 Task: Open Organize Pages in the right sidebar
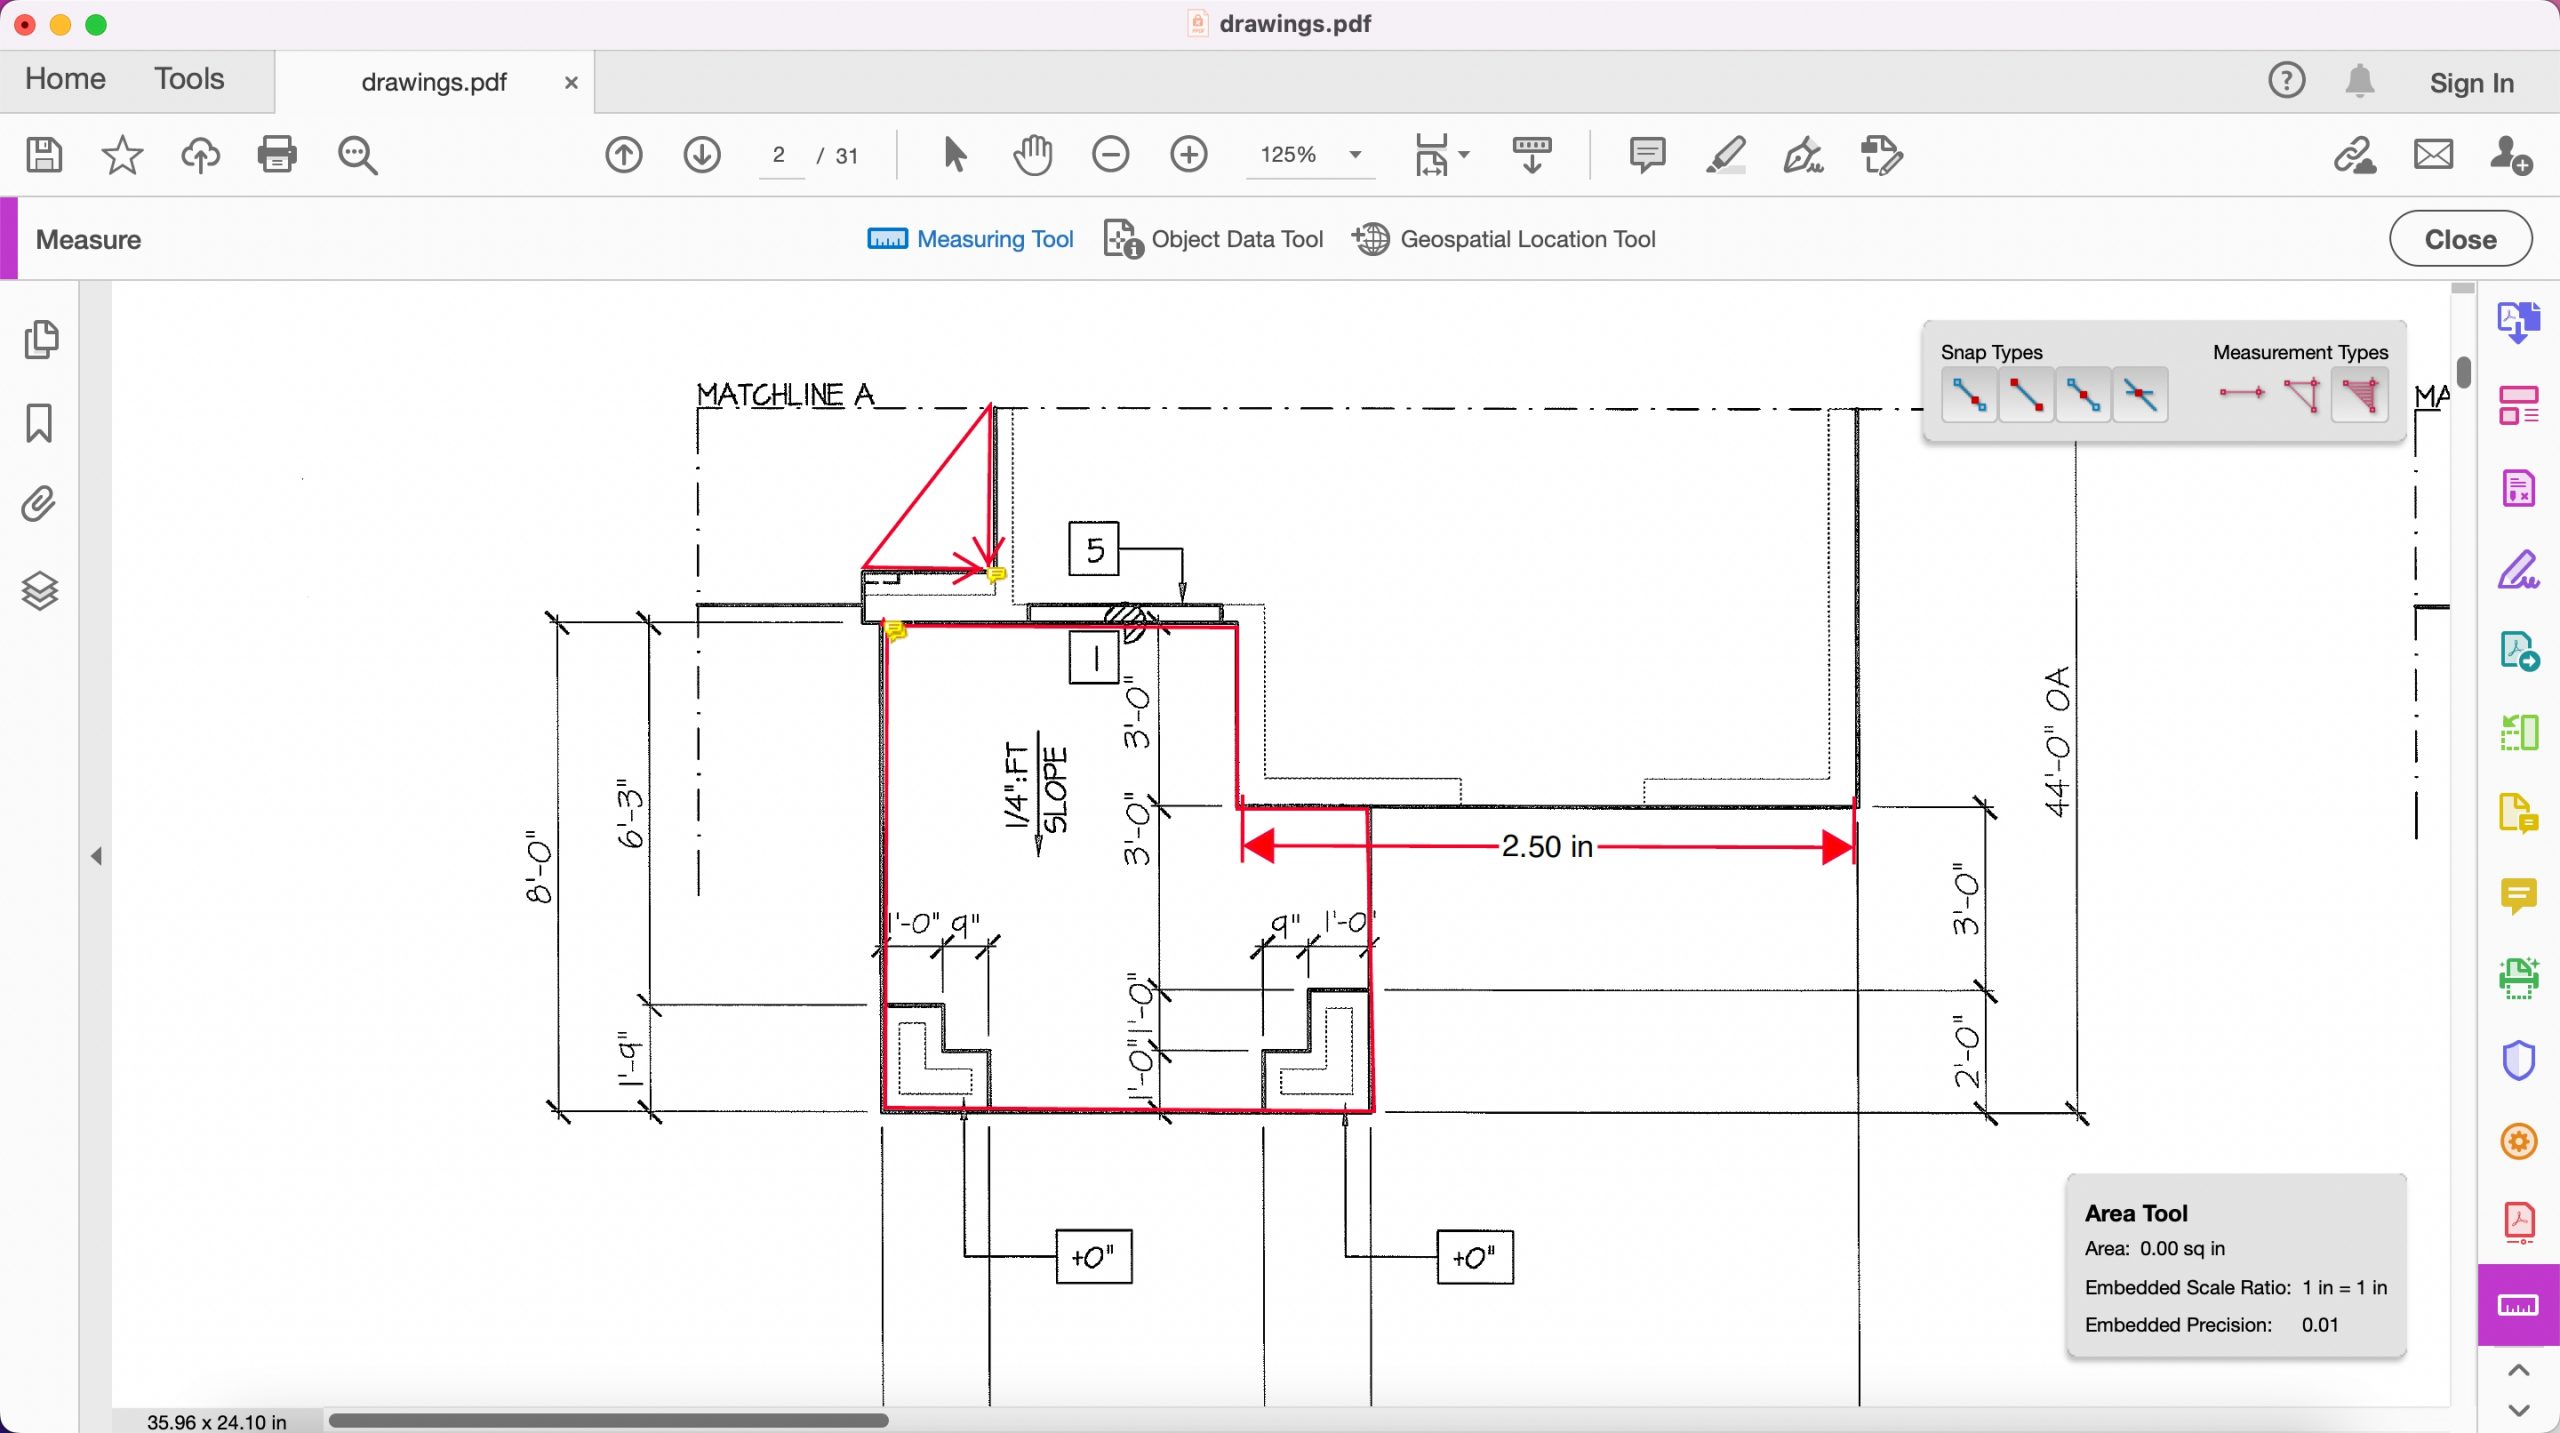tap(2518, 404)
